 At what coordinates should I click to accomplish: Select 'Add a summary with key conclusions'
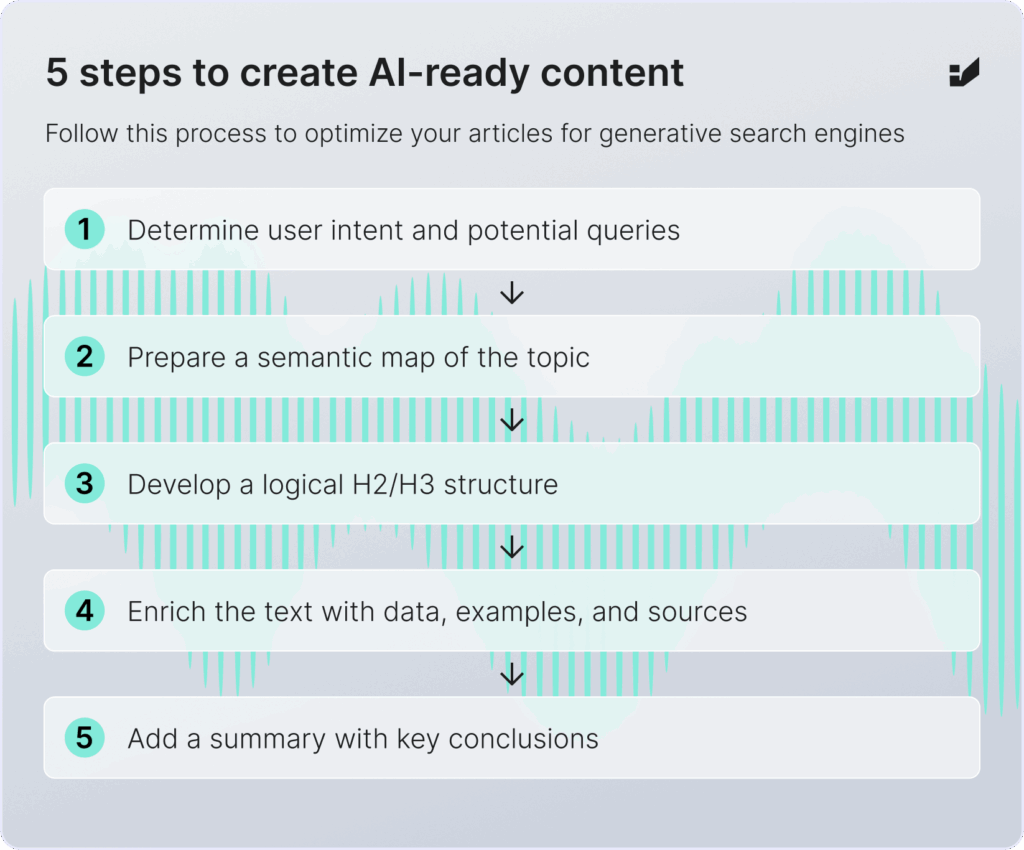pyautogui.click(x=362, y=739)
